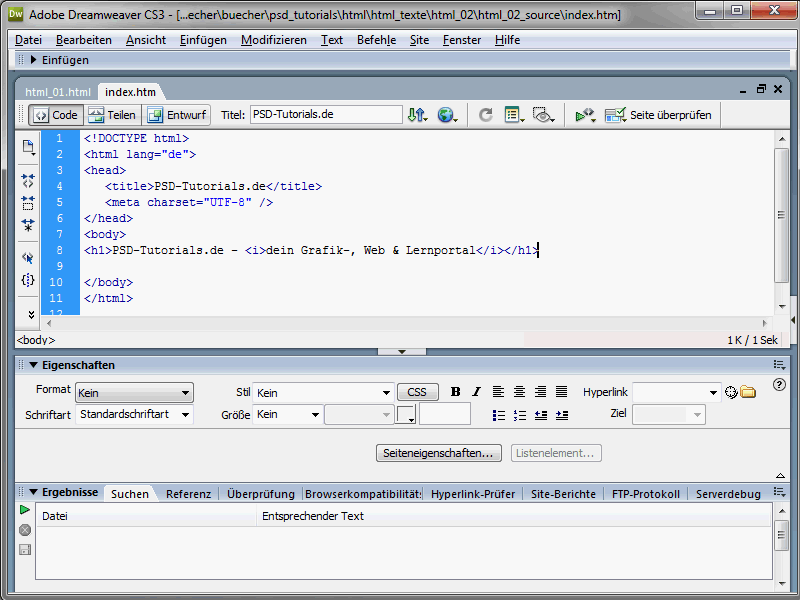Viewport: 800px width, 600px height.
Task: Open the Eigenschaften help question icon
Action: [x=779, y=385]
